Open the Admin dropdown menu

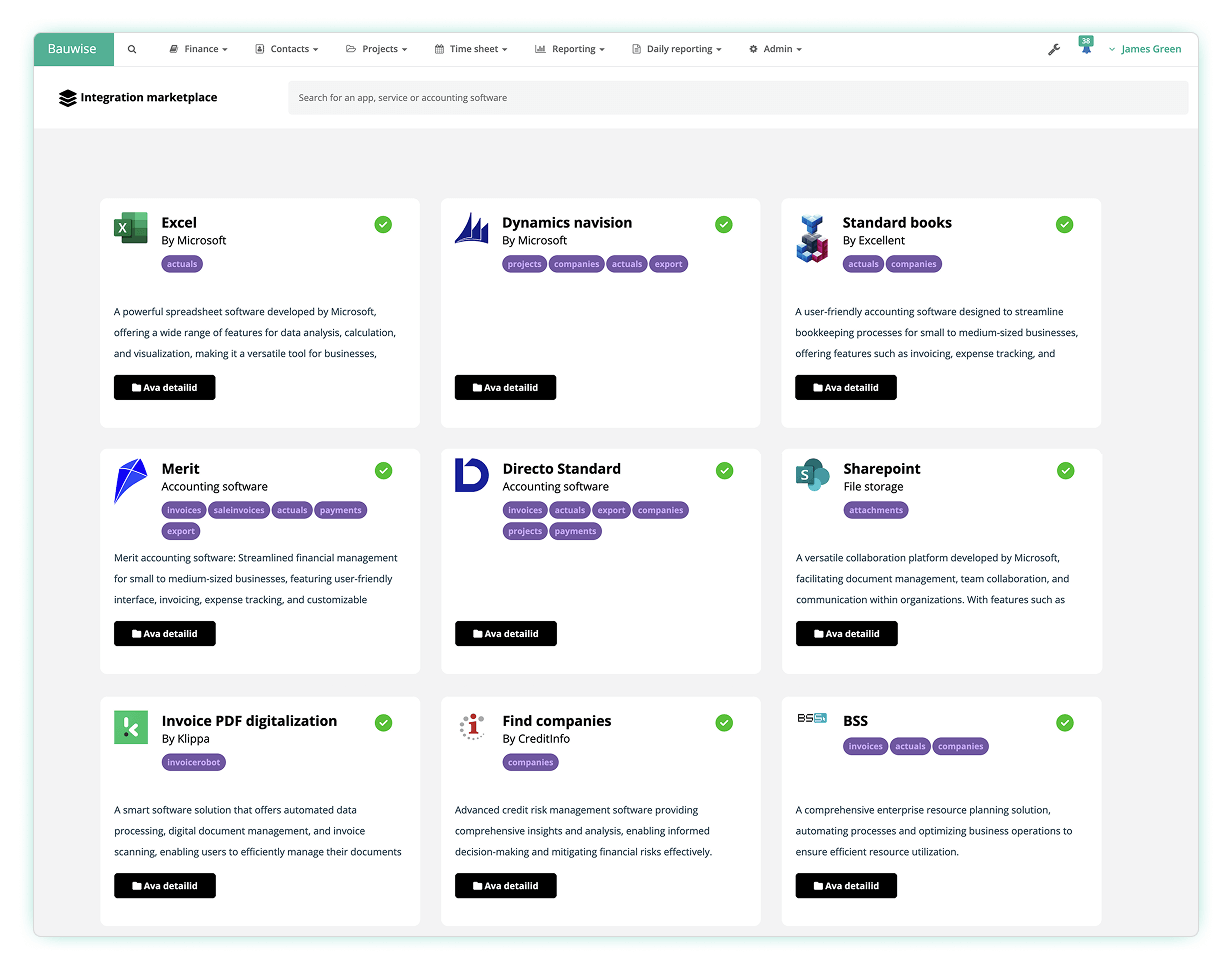point(775,48)
